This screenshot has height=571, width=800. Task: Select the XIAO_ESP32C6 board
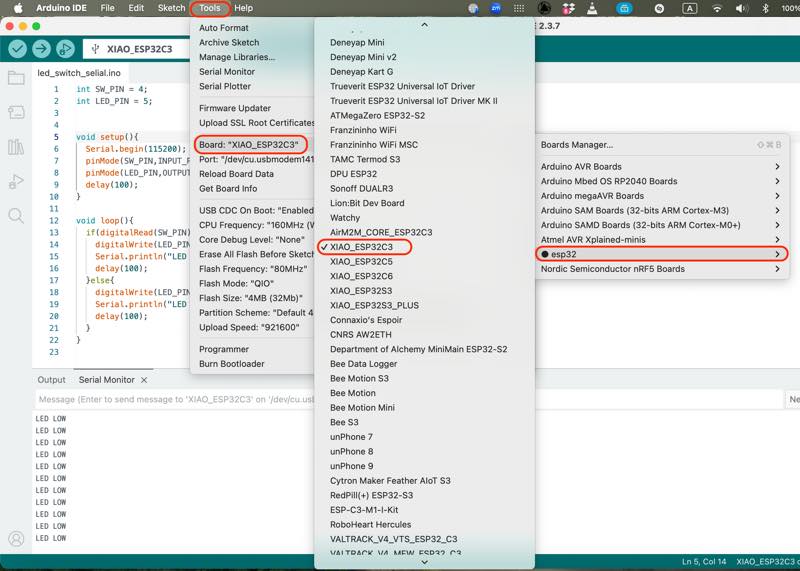pyautogui.click(x=361, y=276)
